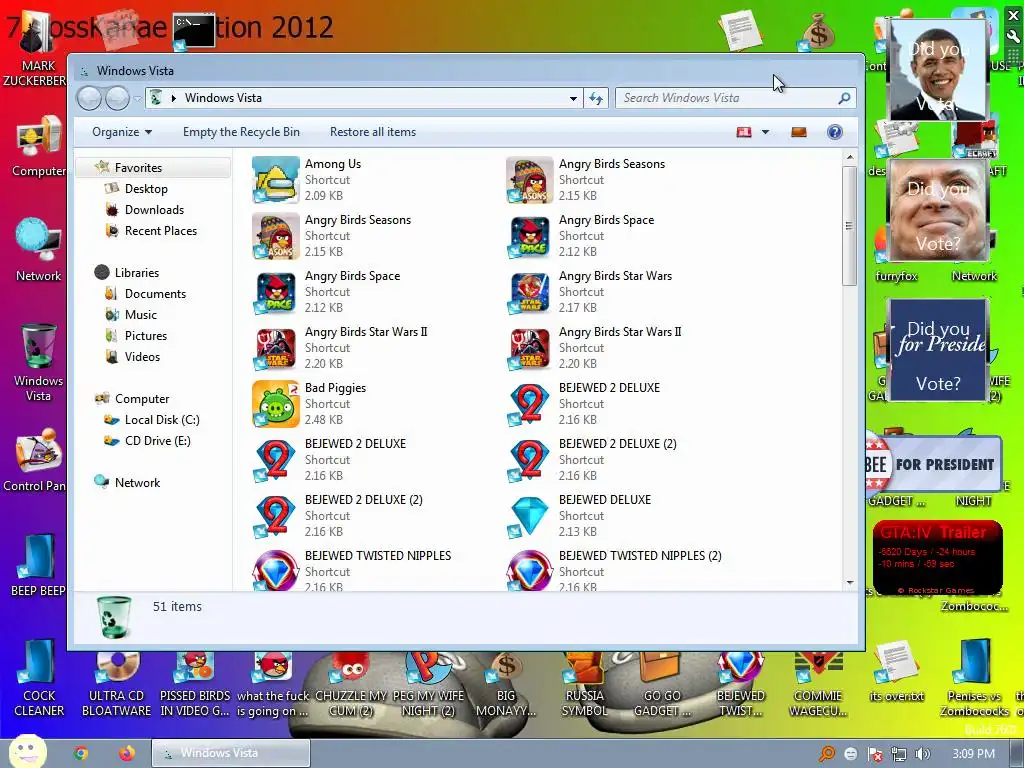Open the recent pages dropdown arrow

pyautogui.click(x=137, y=99)
